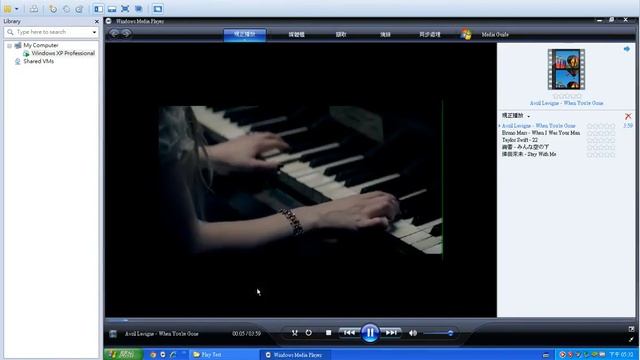This screenshot has width=640, height=360.
Task: Toggle shuffle mode
Action: tap(295, 333)
